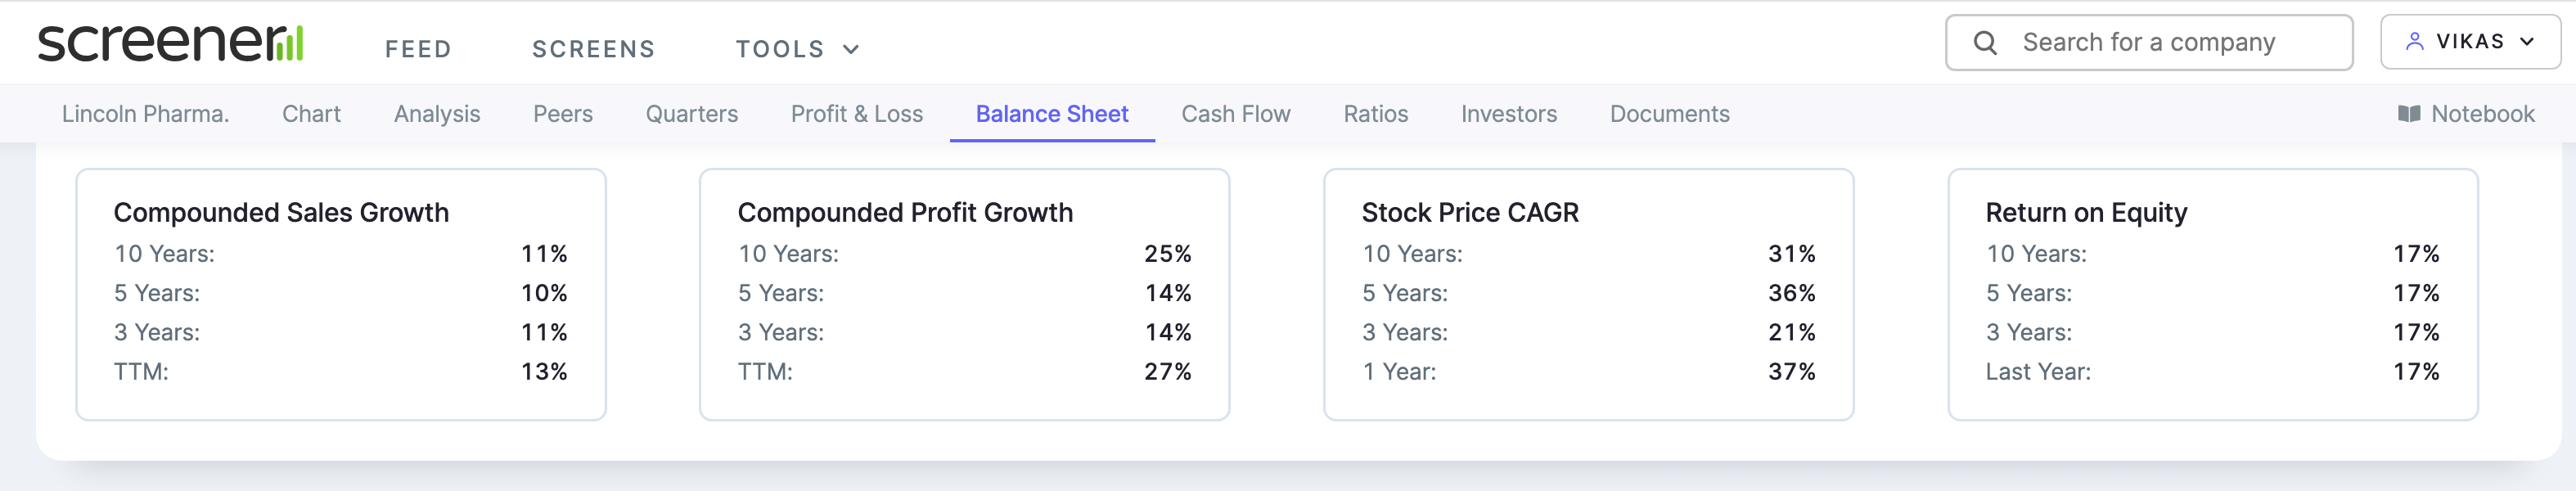View the Cash Flow tab

(1236, 114)
